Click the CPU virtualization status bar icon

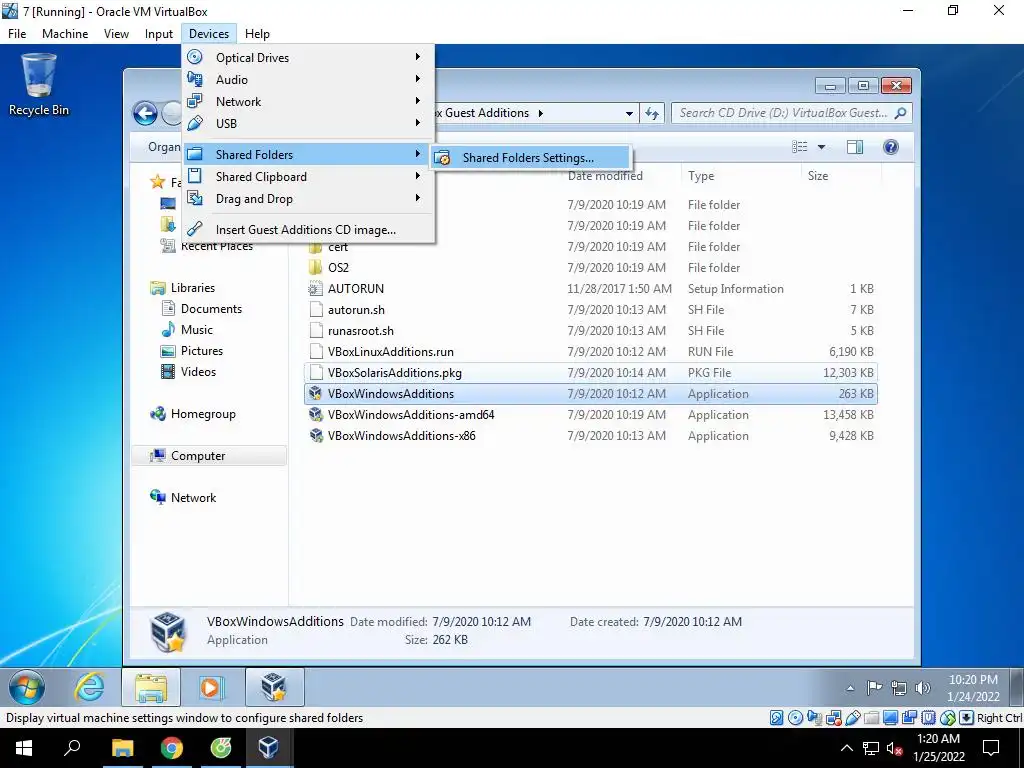[x=928, y=718]
